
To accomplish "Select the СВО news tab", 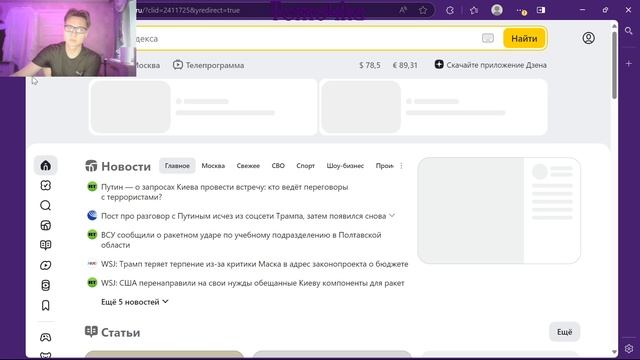I will click(x=278, y=166).
